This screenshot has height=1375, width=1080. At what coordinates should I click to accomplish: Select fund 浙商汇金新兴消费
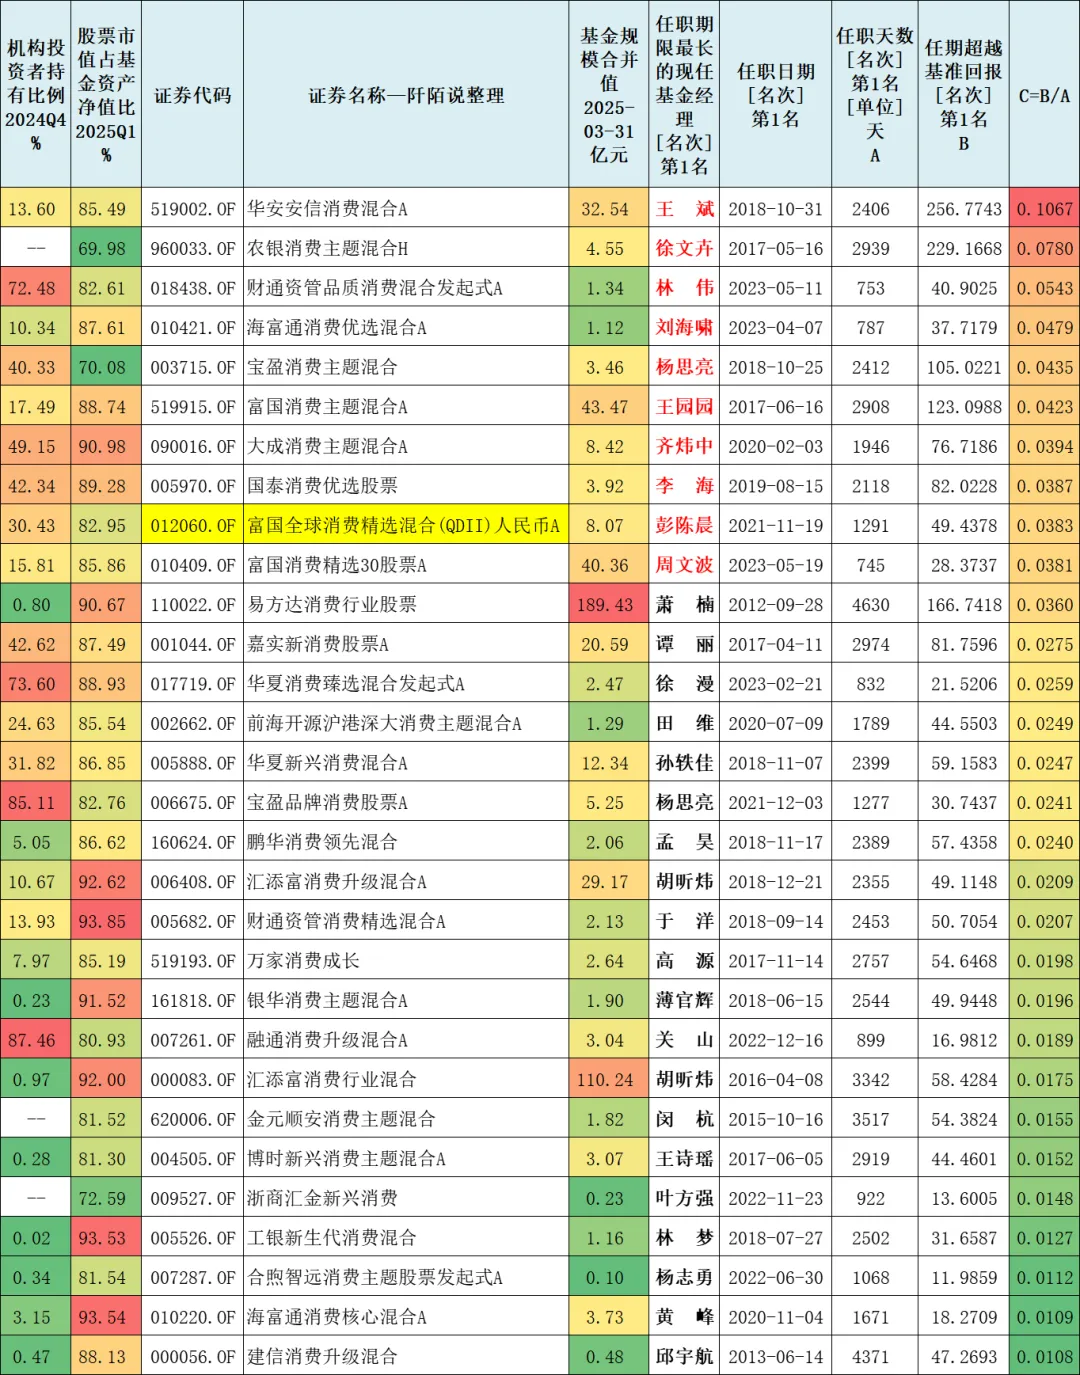tap(323, 1198)
